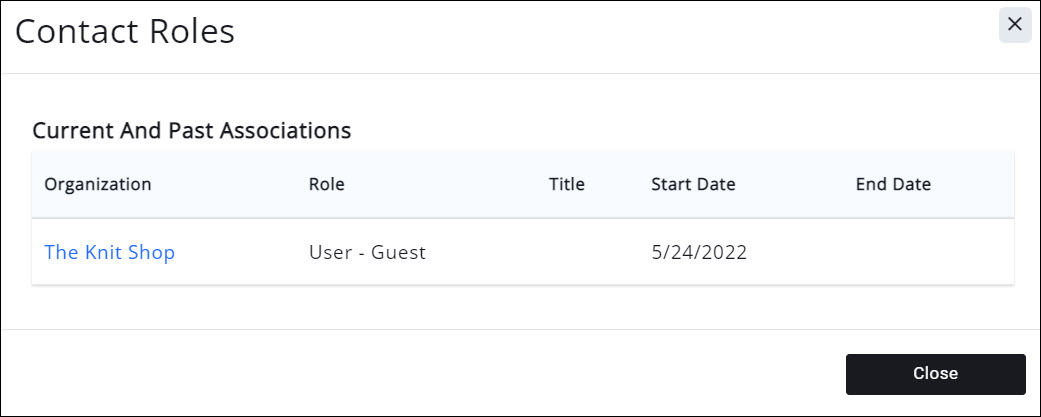Click the blank area right of the associations heading
Screen dimensions: 1041x417
[680, 130]
